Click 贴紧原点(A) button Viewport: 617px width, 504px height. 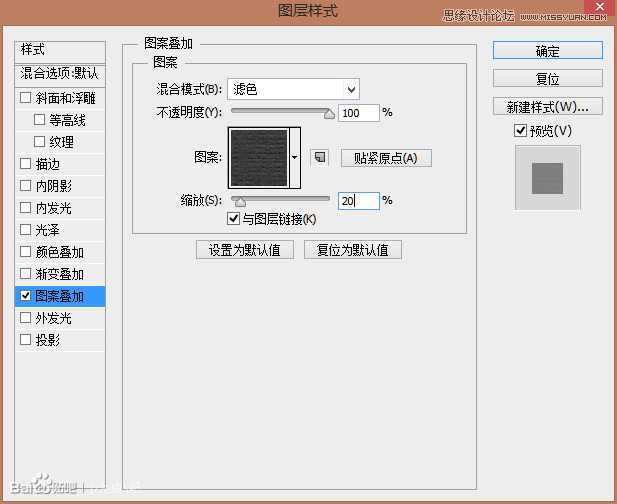tap(386, 158)
